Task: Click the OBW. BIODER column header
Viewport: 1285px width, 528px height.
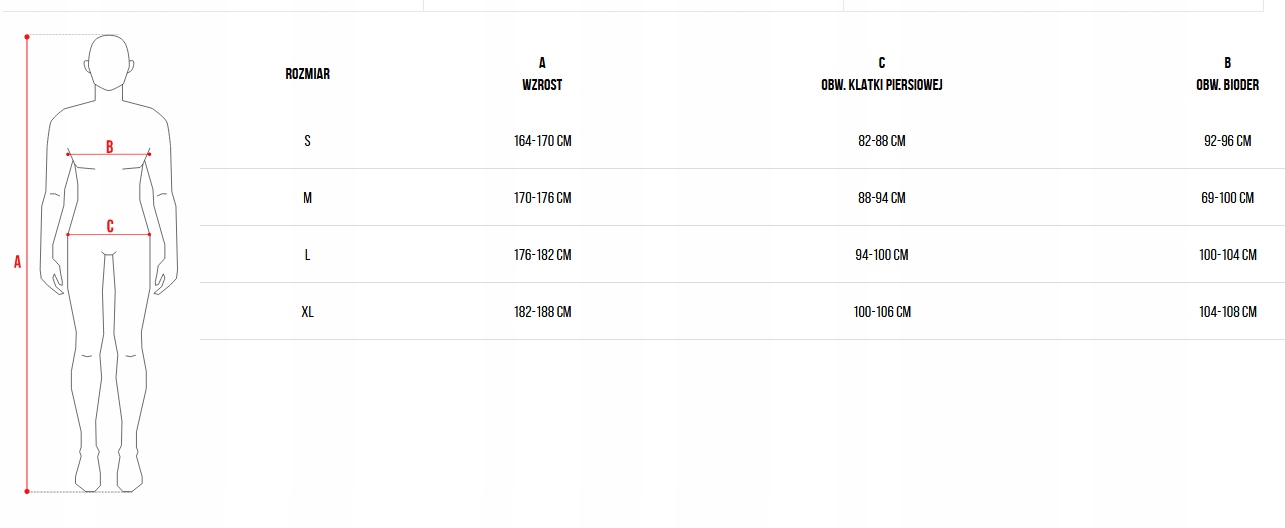Action: click(x=1227, y=85)
